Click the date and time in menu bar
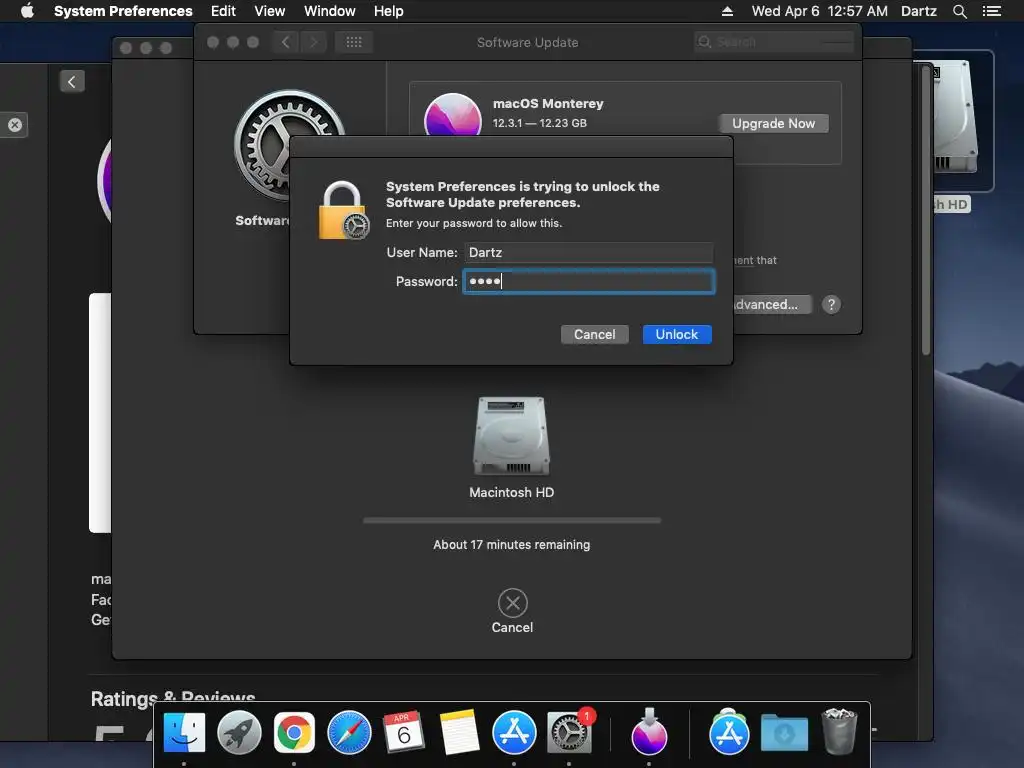This screenshot has width=1024, height=768. coord(819,11)
